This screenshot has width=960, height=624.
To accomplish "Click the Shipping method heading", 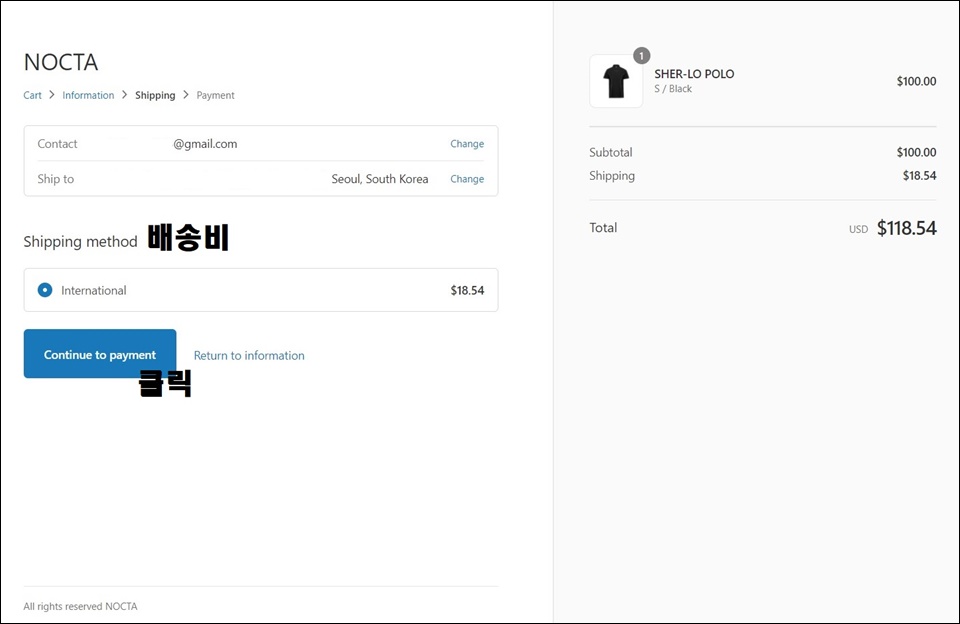I will (80, 242).
